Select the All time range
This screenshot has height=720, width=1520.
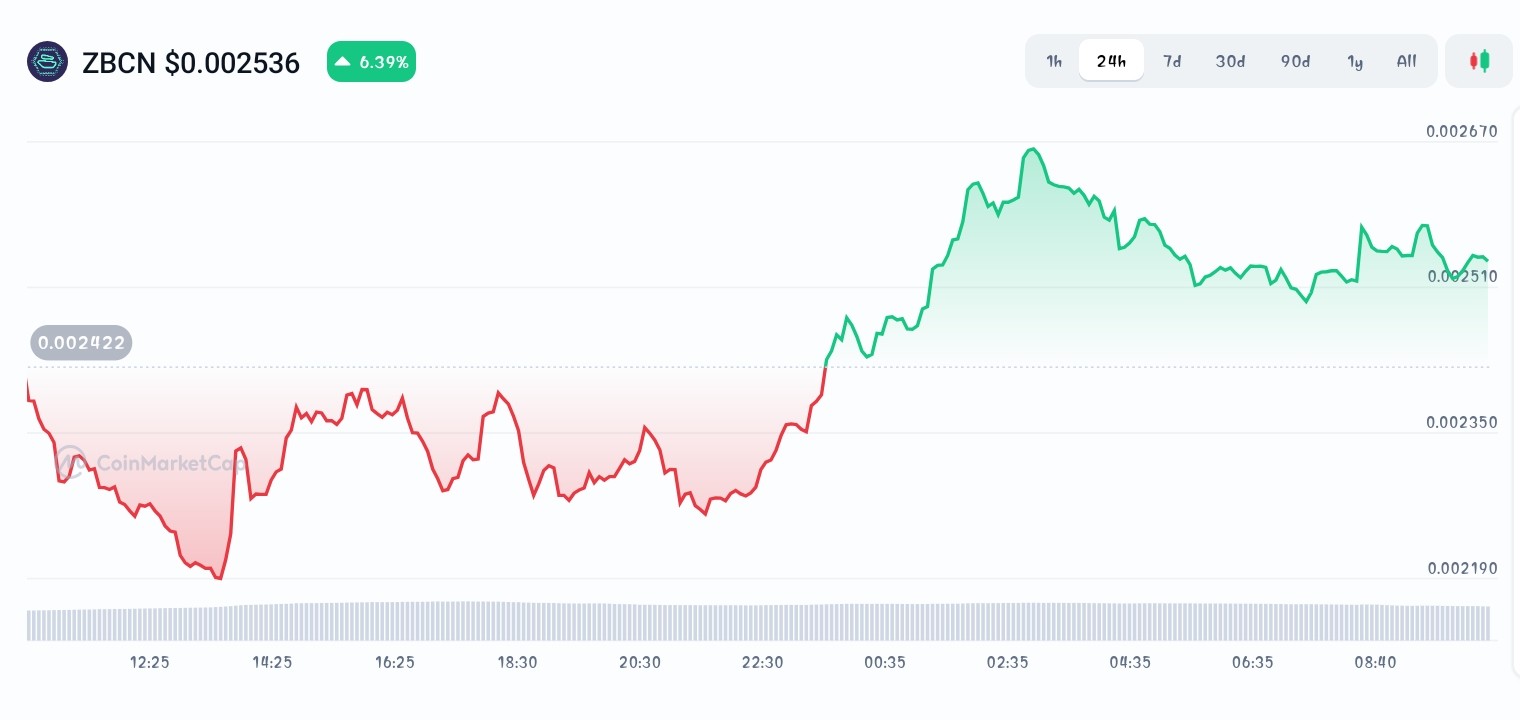tap(1406, 61)
